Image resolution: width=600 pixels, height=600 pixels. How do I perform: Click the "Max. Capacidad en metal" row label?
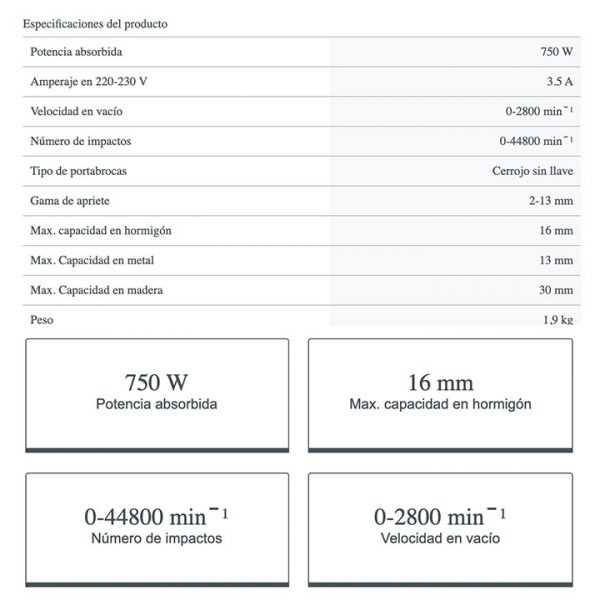92,260
